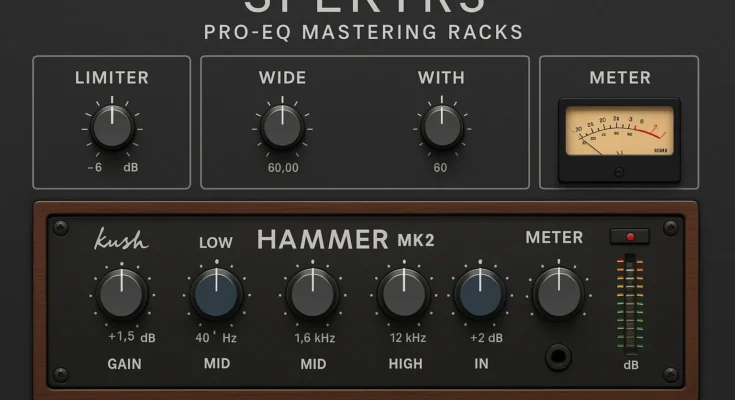Click the PRO-EQ MASTERING RACKS heading
The image size is (735, 400).
coord(363,32)
